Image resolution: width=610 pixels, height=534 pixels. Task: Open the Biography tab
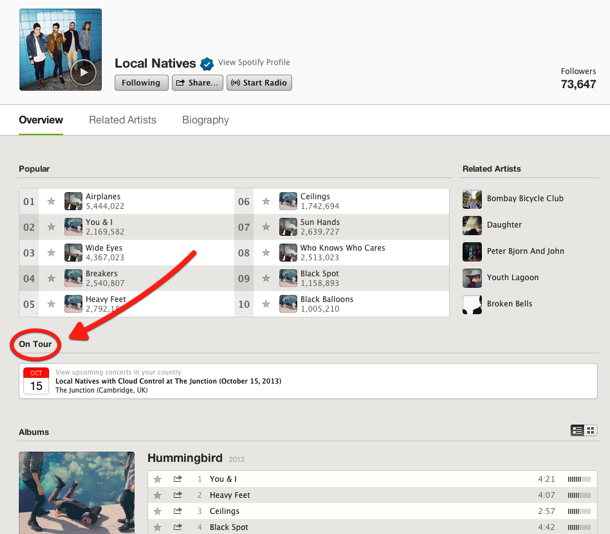pyautogui.click(x=205, y=120)
